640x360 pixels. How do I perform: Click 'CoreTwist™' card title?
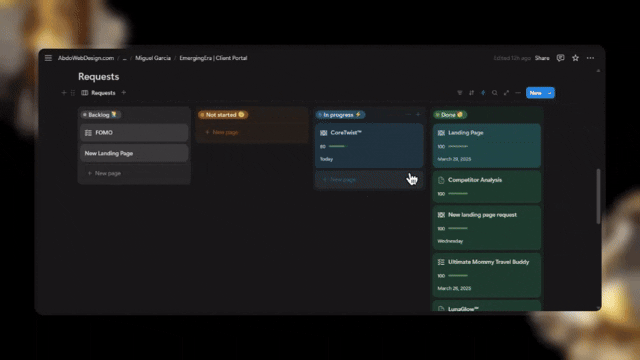tap(346, 133)
